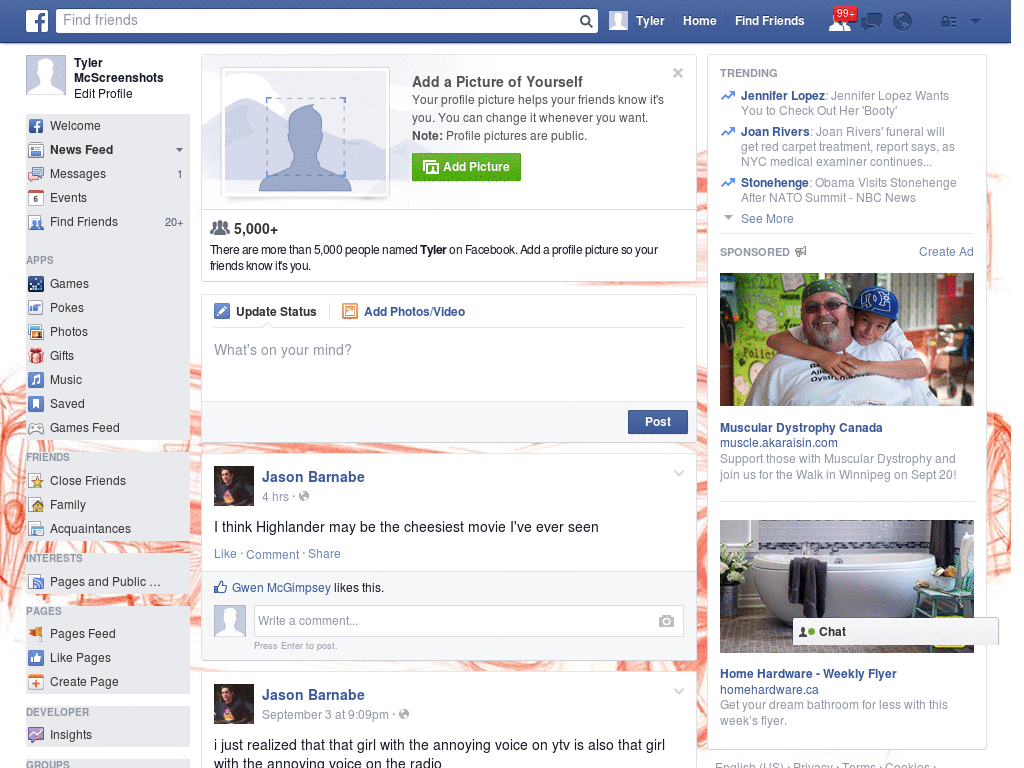Click the Stonehenge trending topic
The width and height of the screenshot is (1024, 768).
[775, 183]
